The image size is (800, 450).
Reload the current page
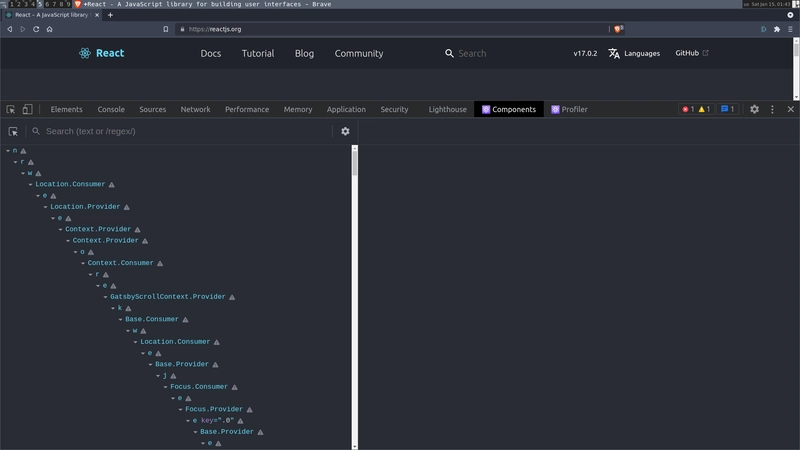pyautogui.click(x=36, y=29)
